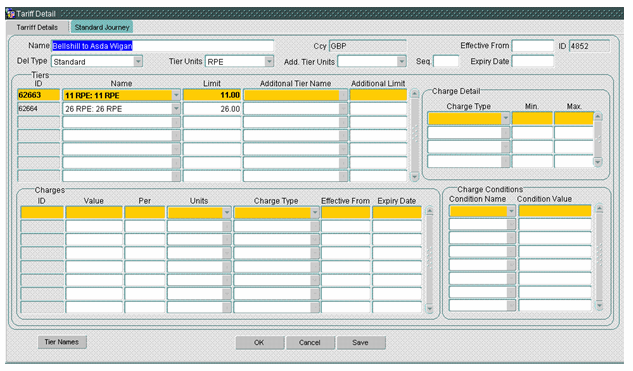Image resolution: width=633 pixels, height=371 pixels.
Task: Click the Cancel button
Action: click(x=310, y=342)
